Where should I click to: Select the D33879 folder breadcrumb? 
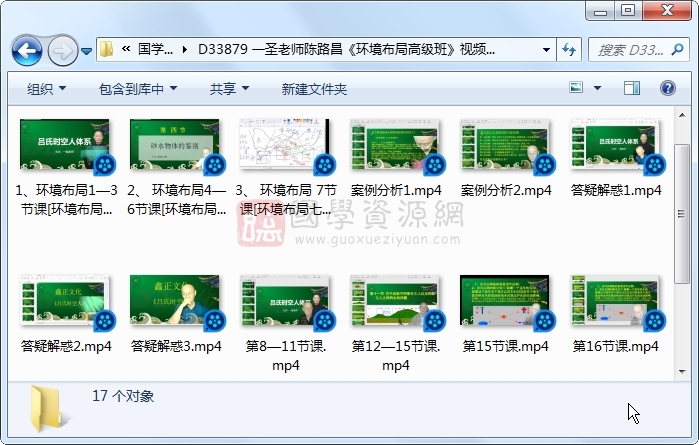pos(346,49)
